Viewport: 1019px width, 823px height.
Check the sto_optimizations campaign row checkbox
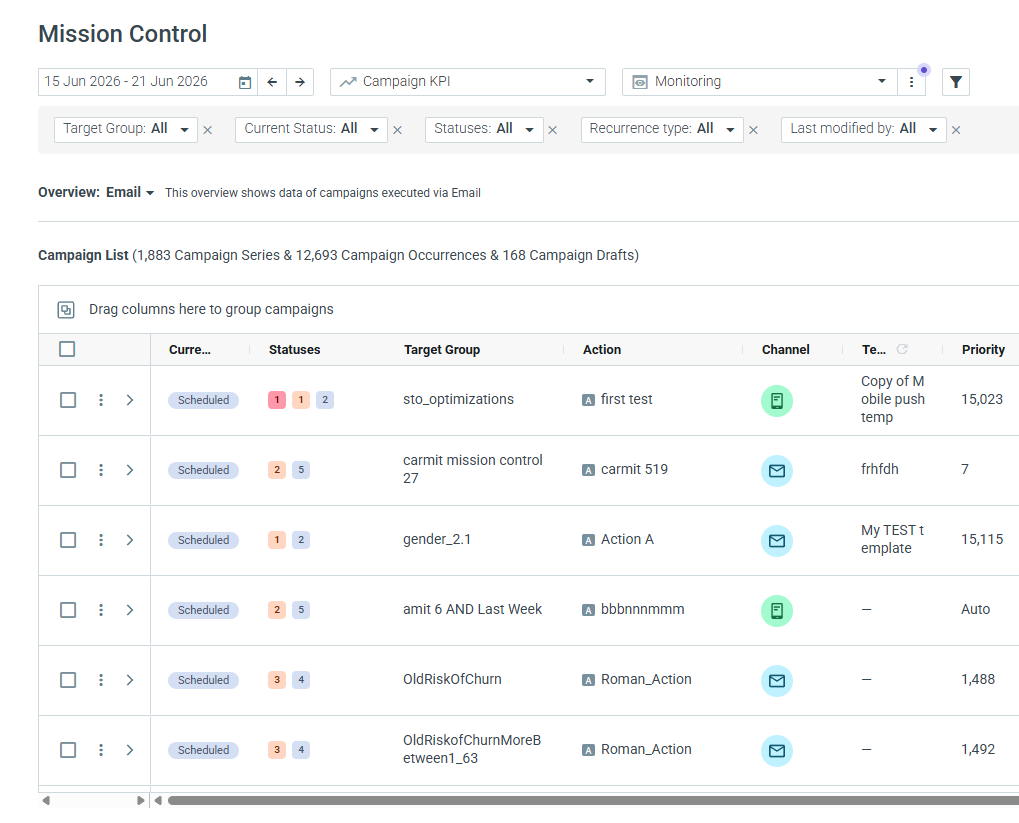[68, 400]
